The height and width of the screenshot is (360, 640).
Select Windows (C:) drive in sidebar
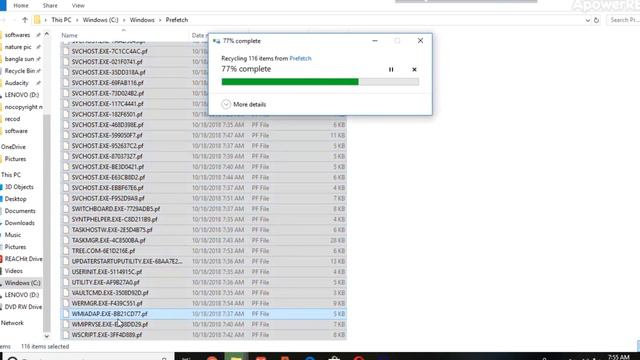tap(22, 283)
